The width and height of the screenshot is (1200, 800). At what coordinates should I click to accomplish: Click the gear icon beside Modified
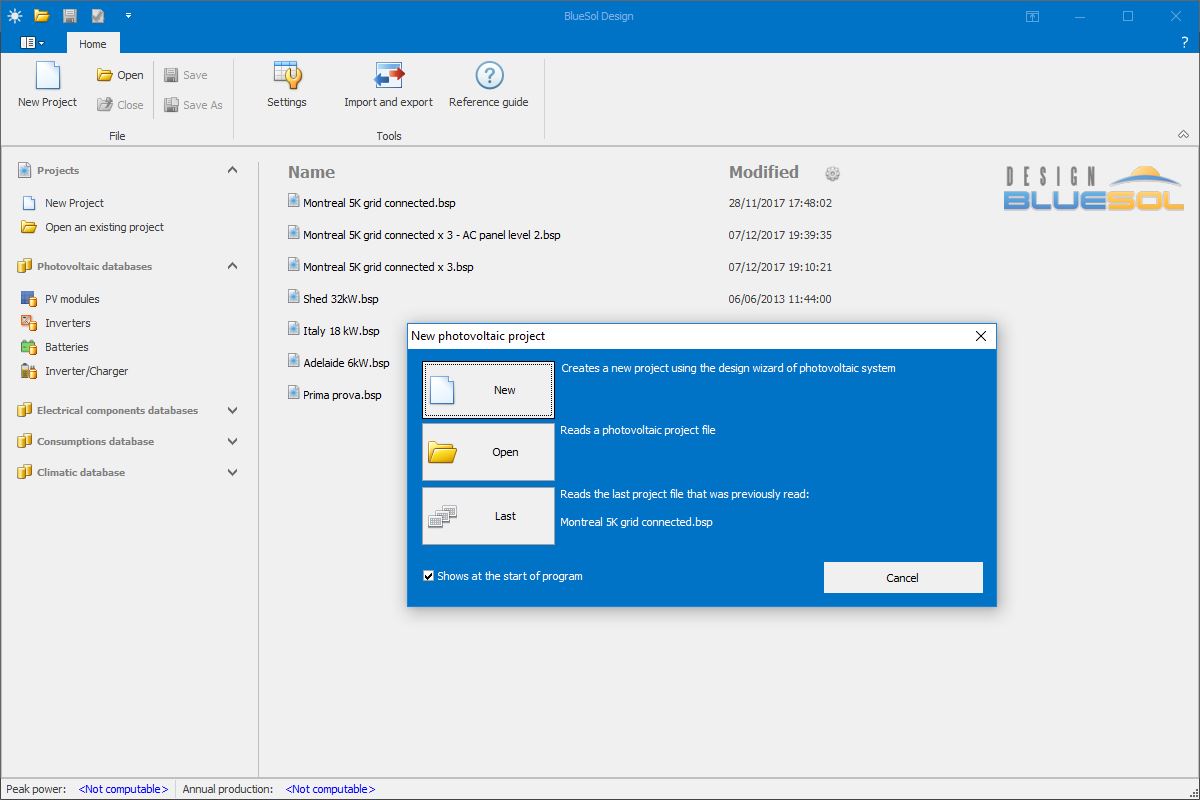point(832,173)
